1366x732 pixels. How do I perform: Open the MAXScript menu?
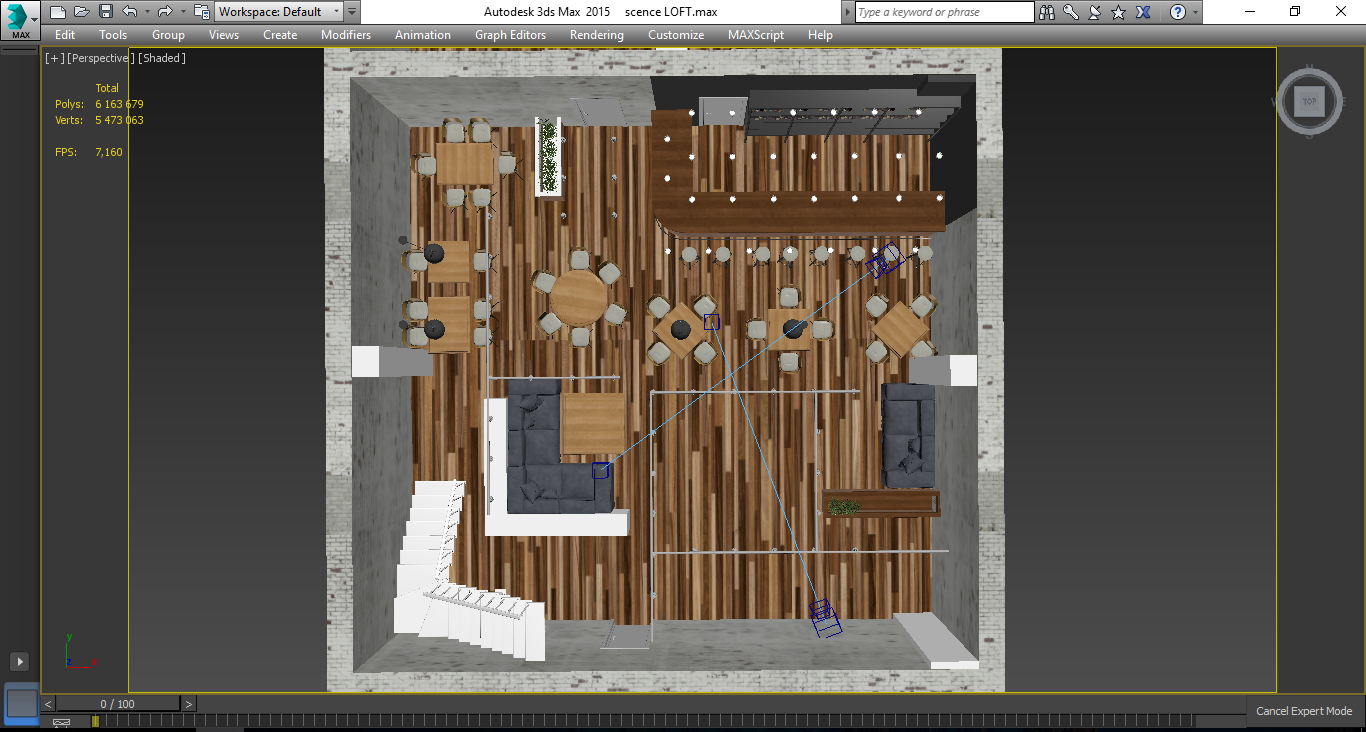[x=758, y=35]
